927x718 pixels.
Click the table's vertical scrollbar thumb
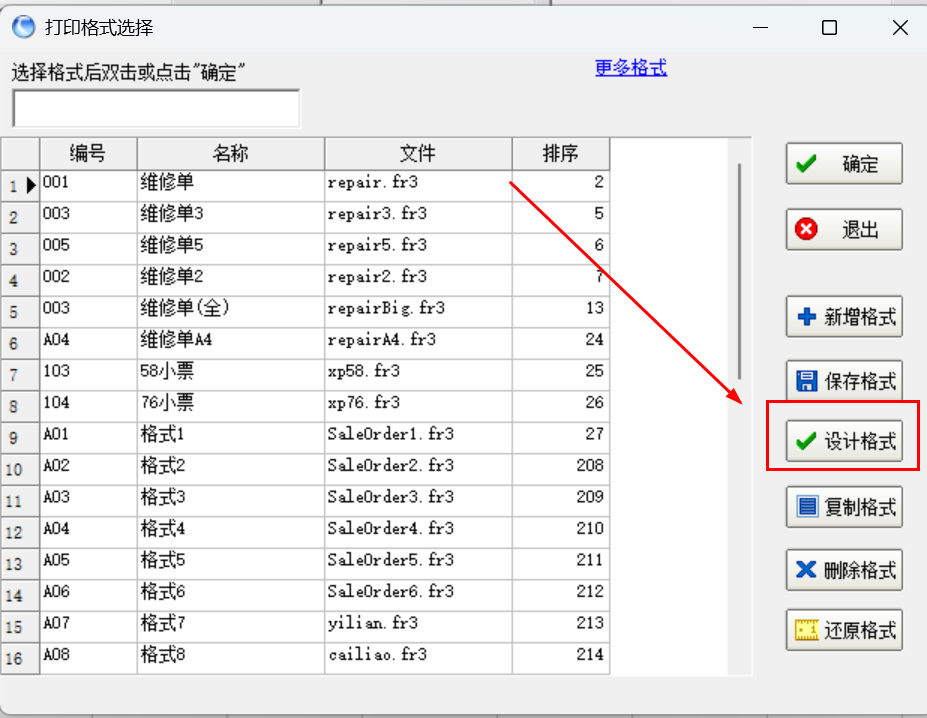coord(739,271)
